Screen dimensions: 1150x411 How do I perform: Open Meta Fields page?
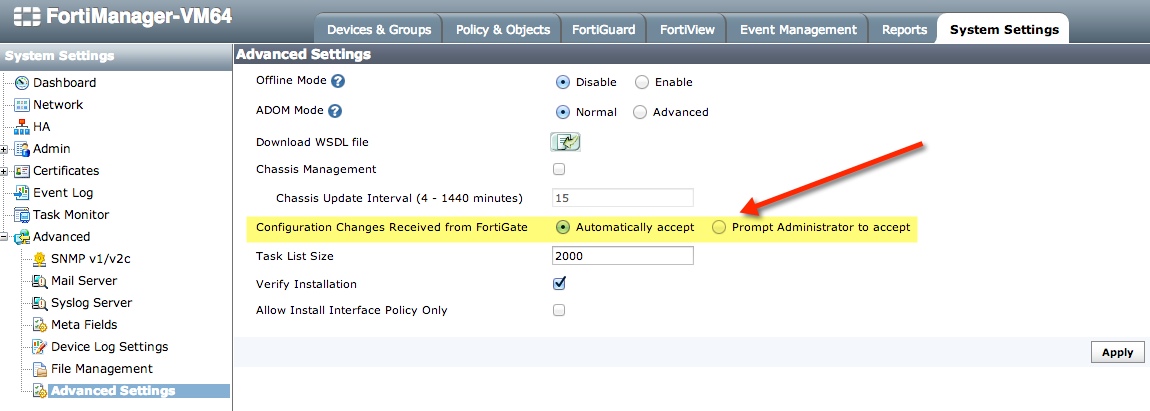(x=84, y=325)
